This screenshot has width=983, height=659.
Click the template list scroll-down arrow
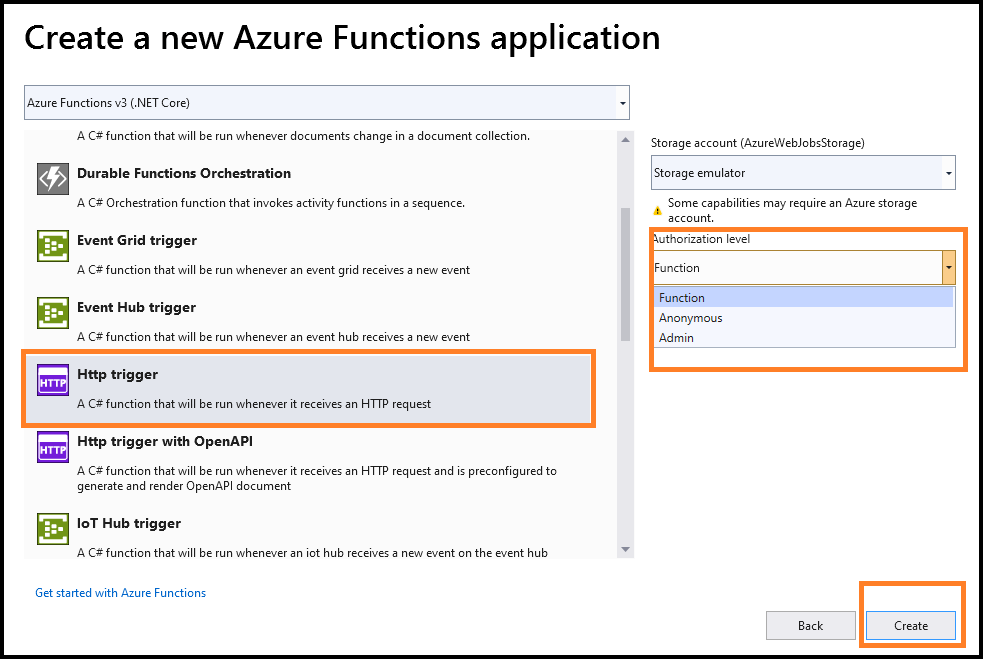[626, 550]
